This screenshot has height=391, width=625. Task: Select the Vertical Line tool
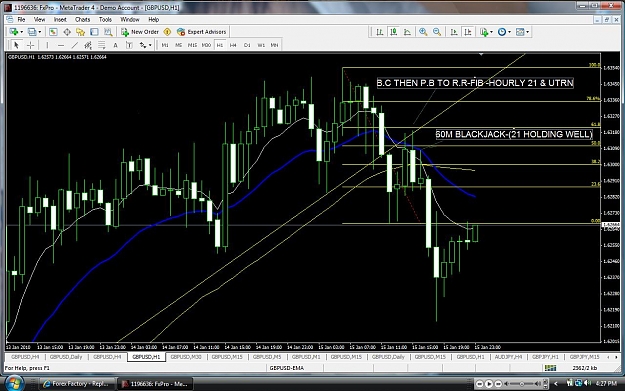(x=47, y=45)
